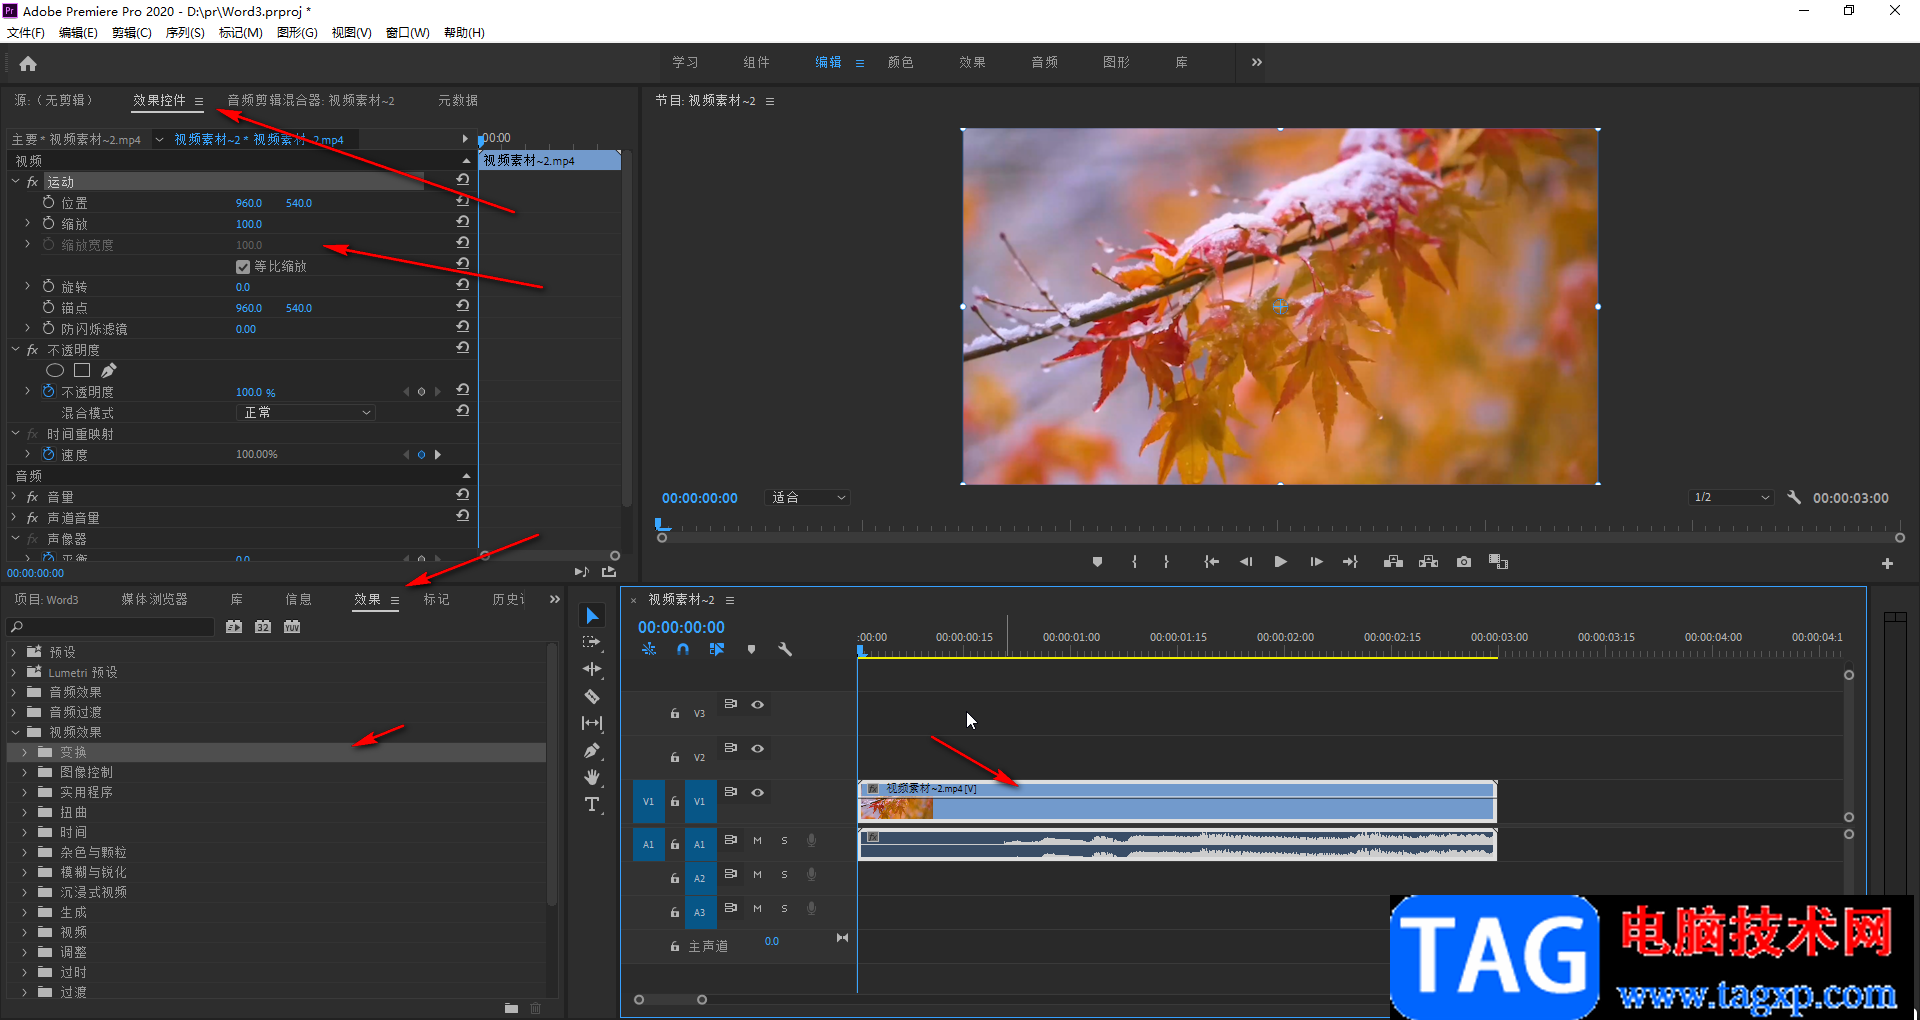
Task: Click the Home icon
Action: click(28, 64)
